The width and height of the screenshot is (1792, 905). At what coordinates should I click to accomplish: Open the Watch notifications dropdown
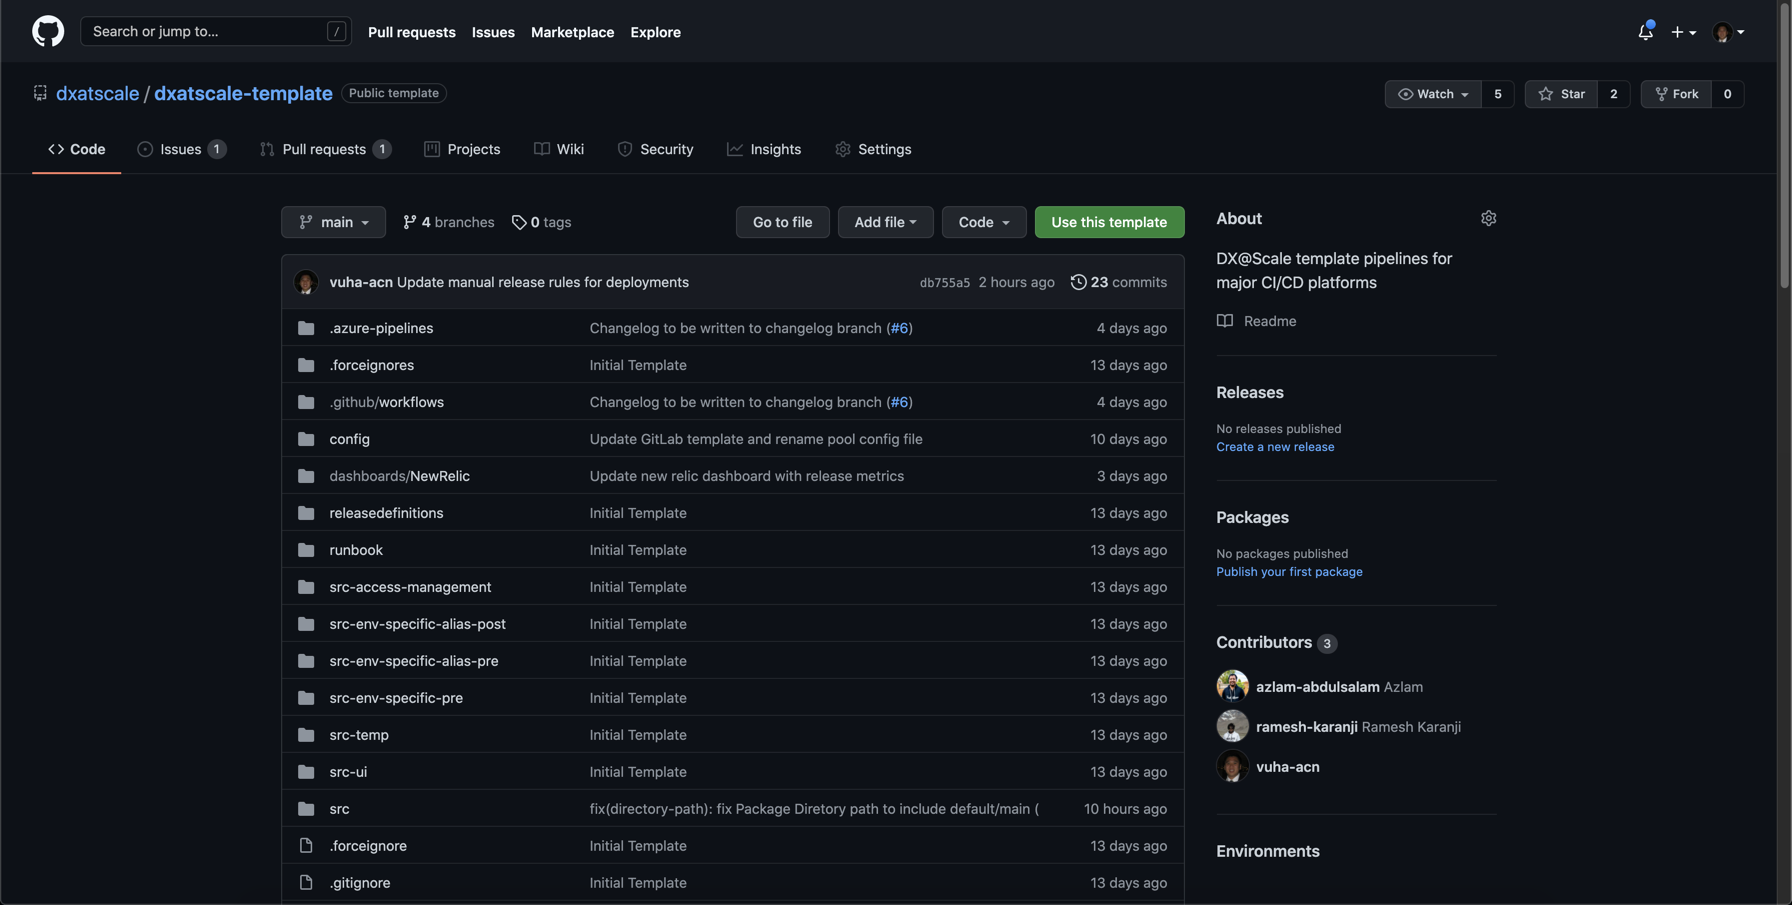pos(1432,94)
